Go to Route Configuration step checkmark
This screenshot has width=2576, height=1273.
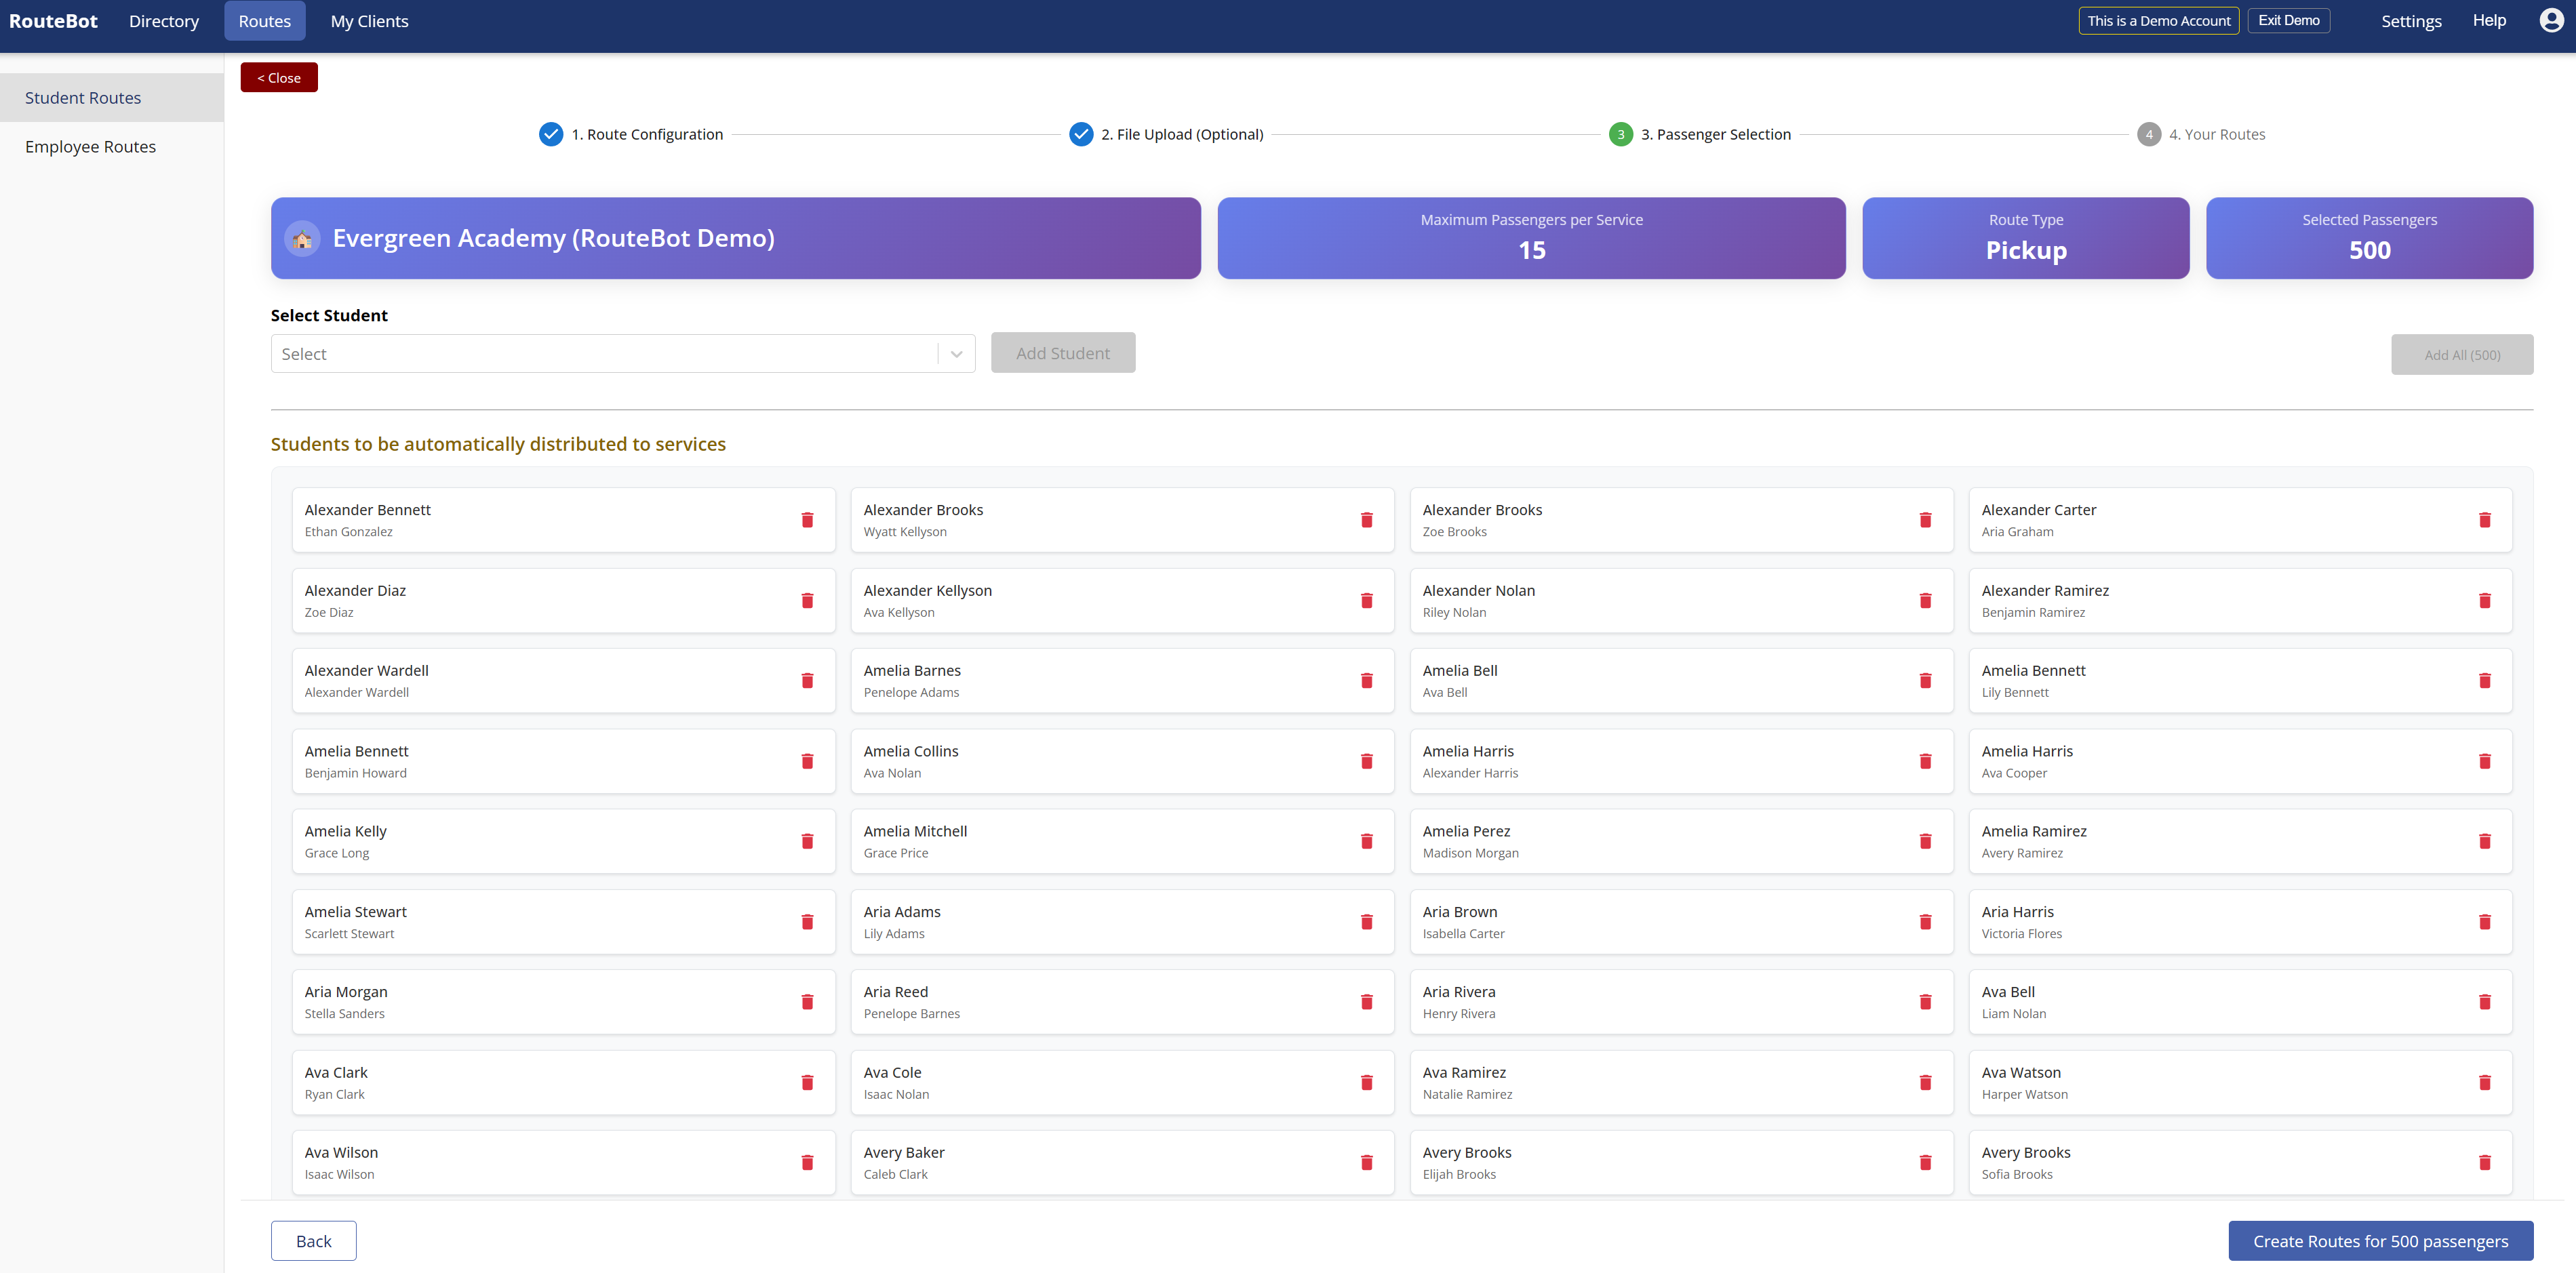point(551,134)
